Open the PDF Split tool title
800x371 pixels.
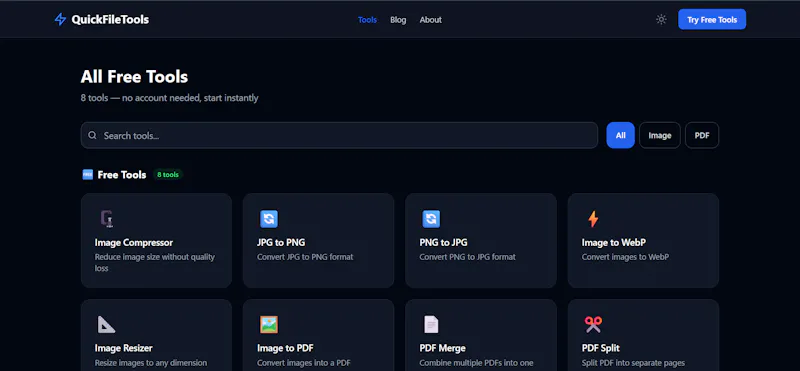[601, 348]
